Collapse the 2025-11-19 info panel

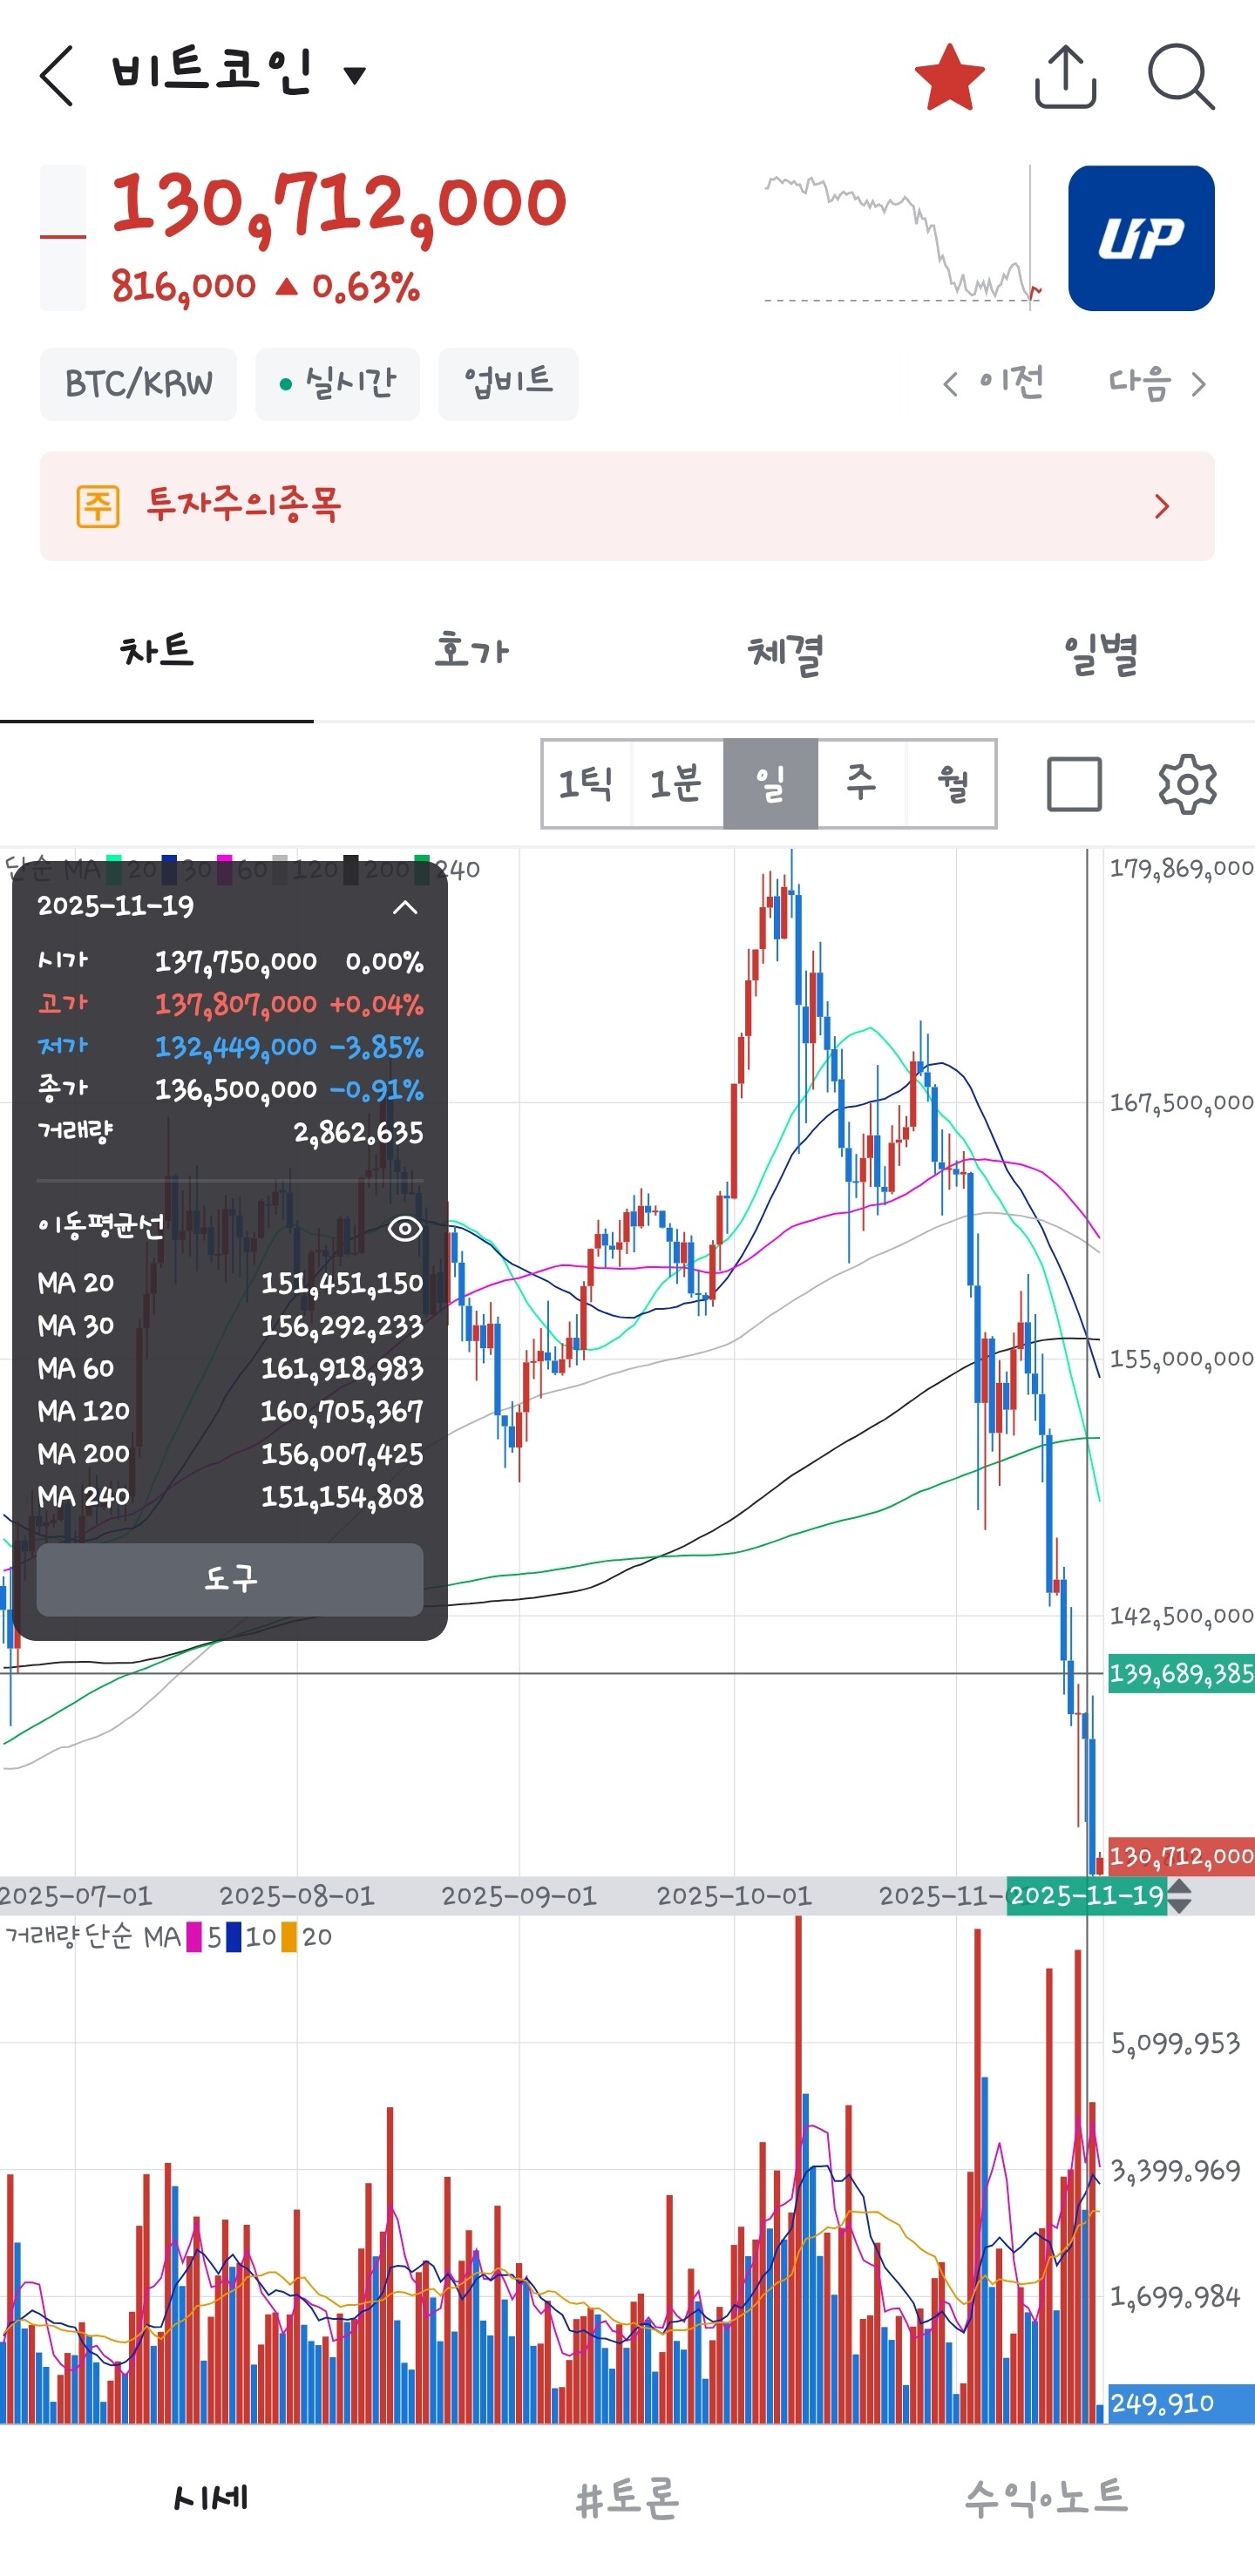405,907
